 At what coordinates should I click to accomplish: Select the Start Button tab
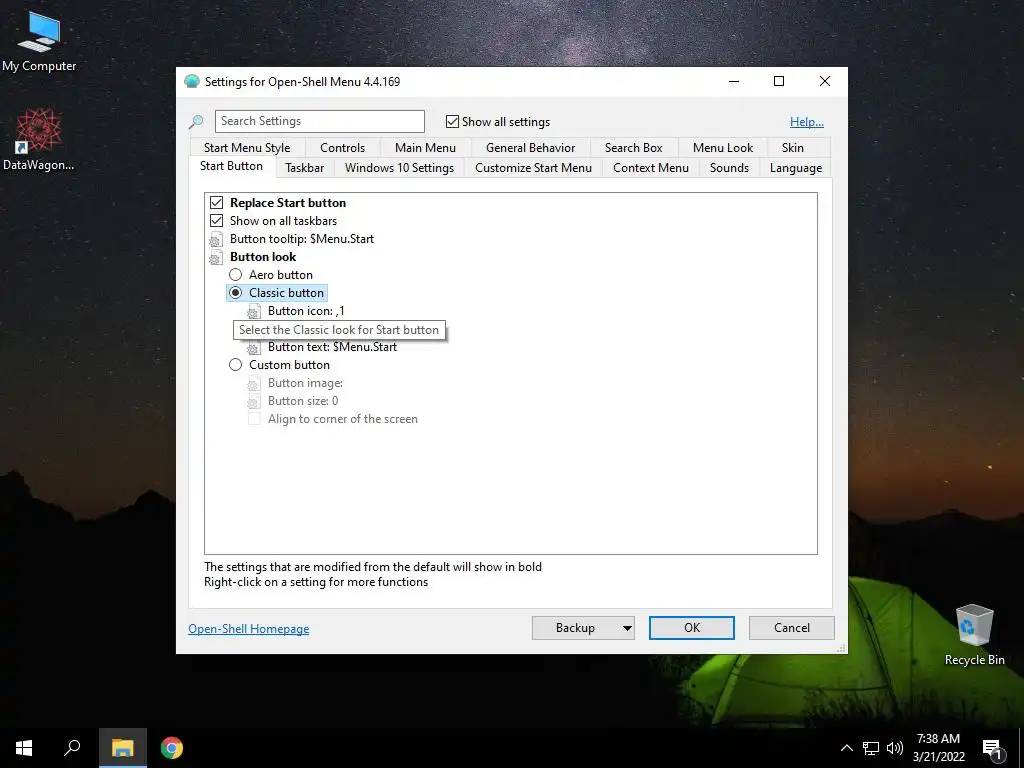coord(231,166)
